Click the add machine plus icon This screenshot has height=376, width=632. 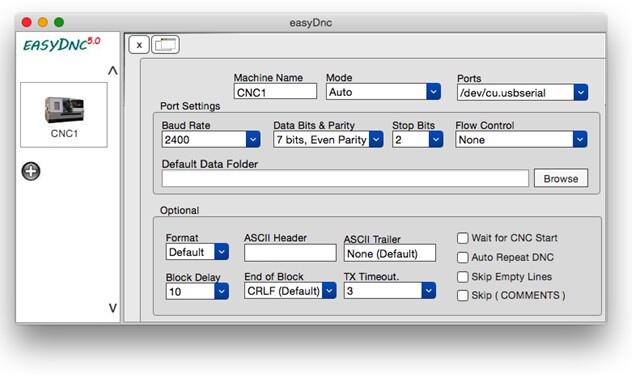pyautogui.click(x=31, y=171)
